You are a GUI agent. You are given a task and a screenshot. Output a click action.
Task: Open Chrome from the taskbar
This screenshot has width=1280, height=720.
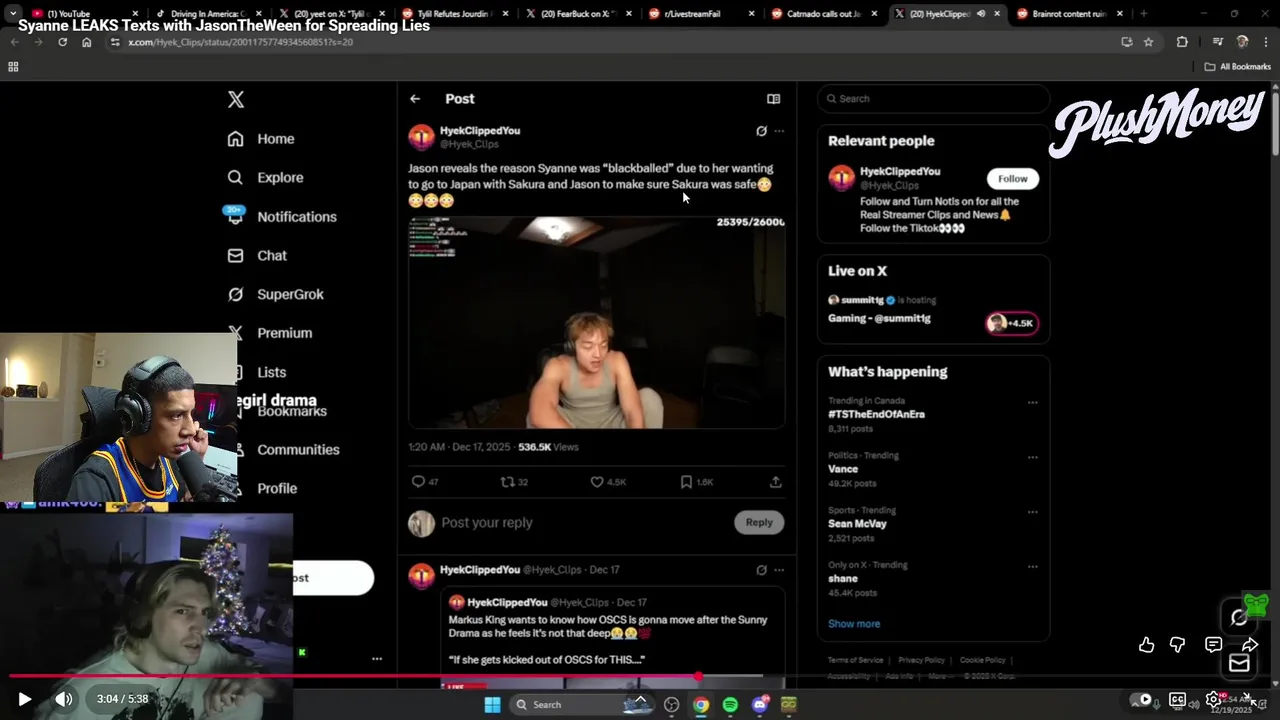701,705
